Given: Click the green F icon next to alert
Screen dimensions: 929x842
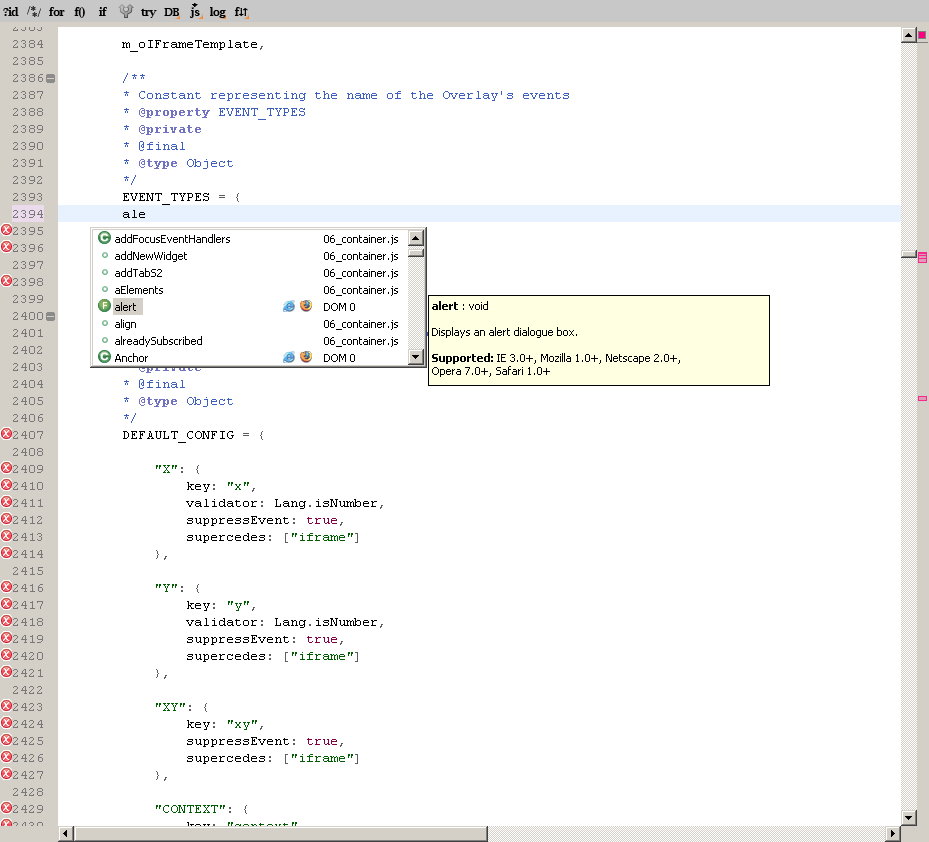Looking at the screenshot, I should click(x=104, y=307).
